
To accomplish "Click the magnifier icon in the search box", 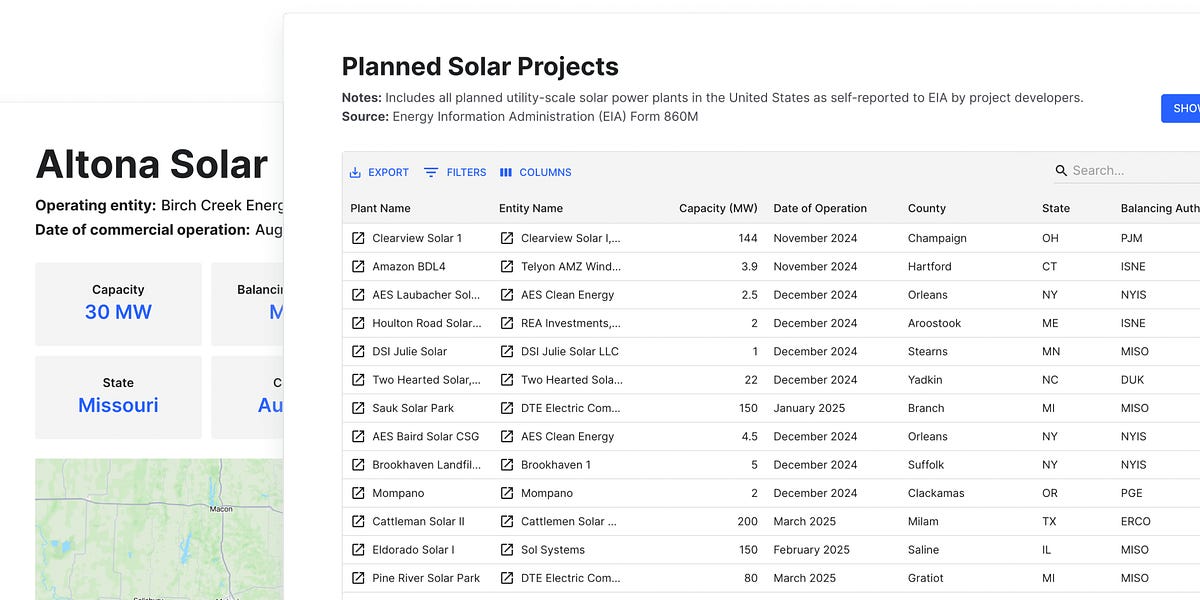I will [1061, 171].
